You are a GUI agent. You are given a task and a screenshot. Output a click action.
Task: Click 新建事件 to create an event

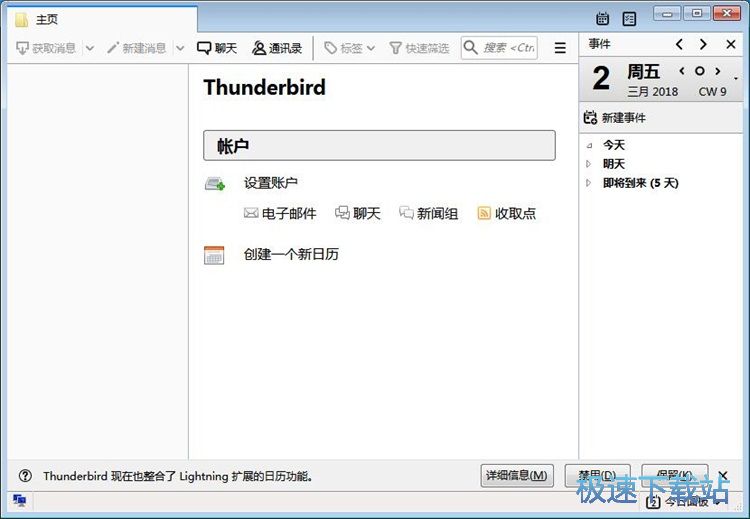point(615,118)
